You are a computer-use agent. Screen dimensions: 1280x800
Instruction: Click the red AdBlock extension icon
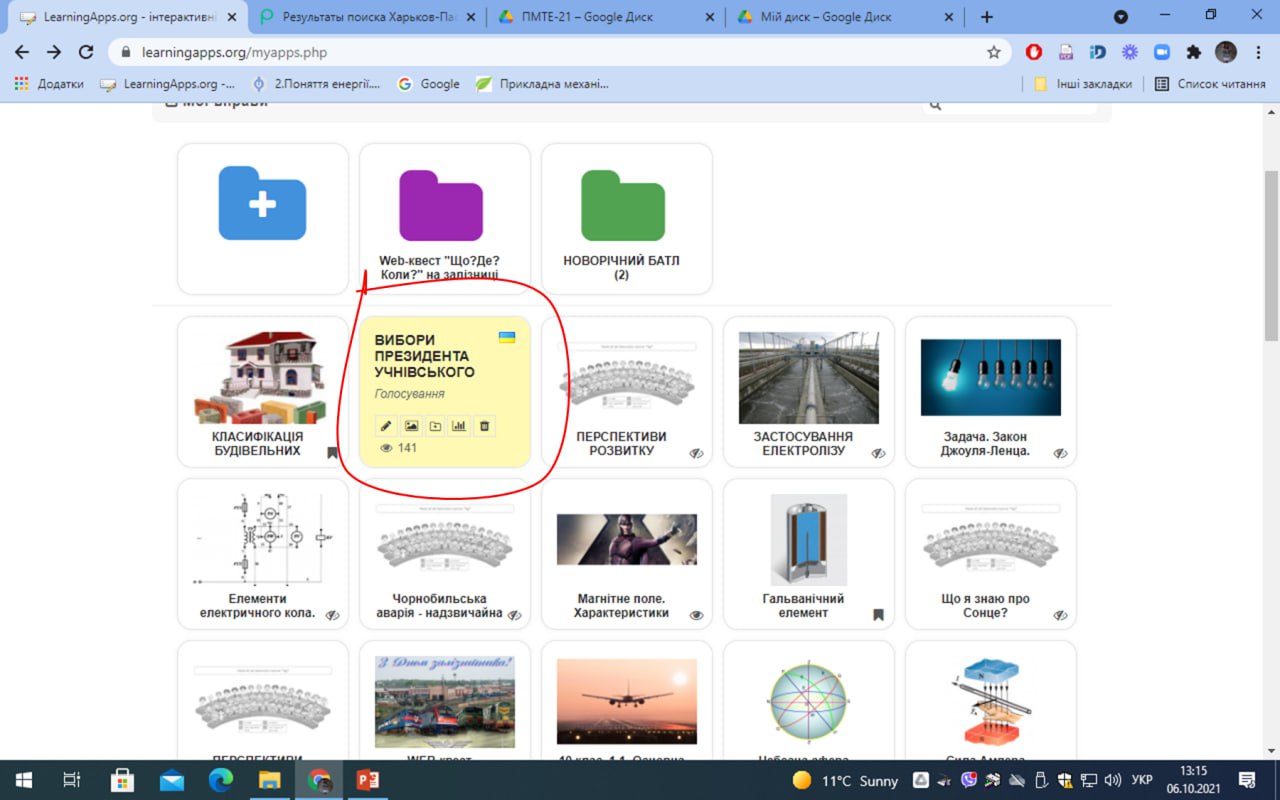[1034, 52]
